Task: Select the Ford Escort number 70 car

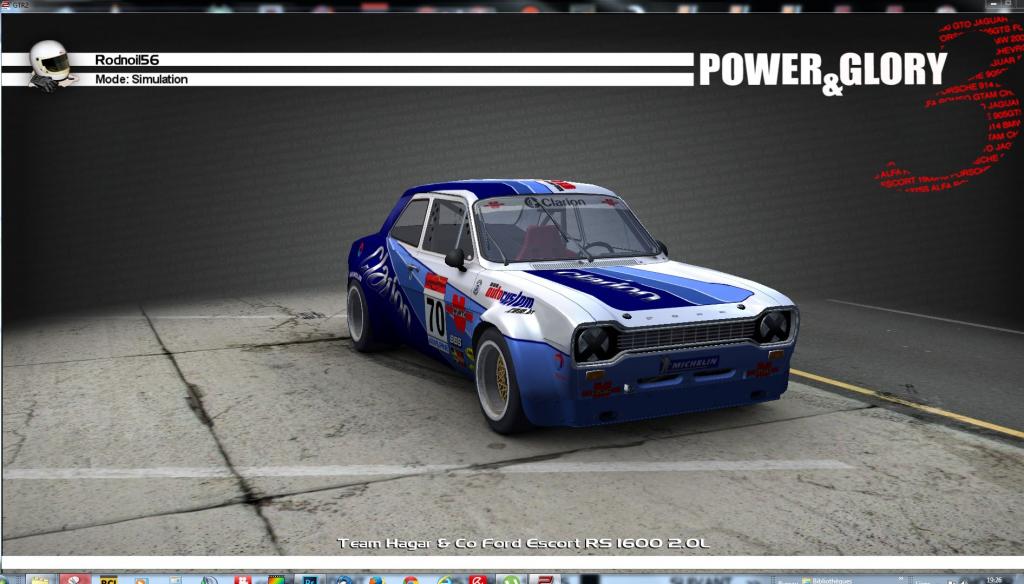Action: pos(571,306)
